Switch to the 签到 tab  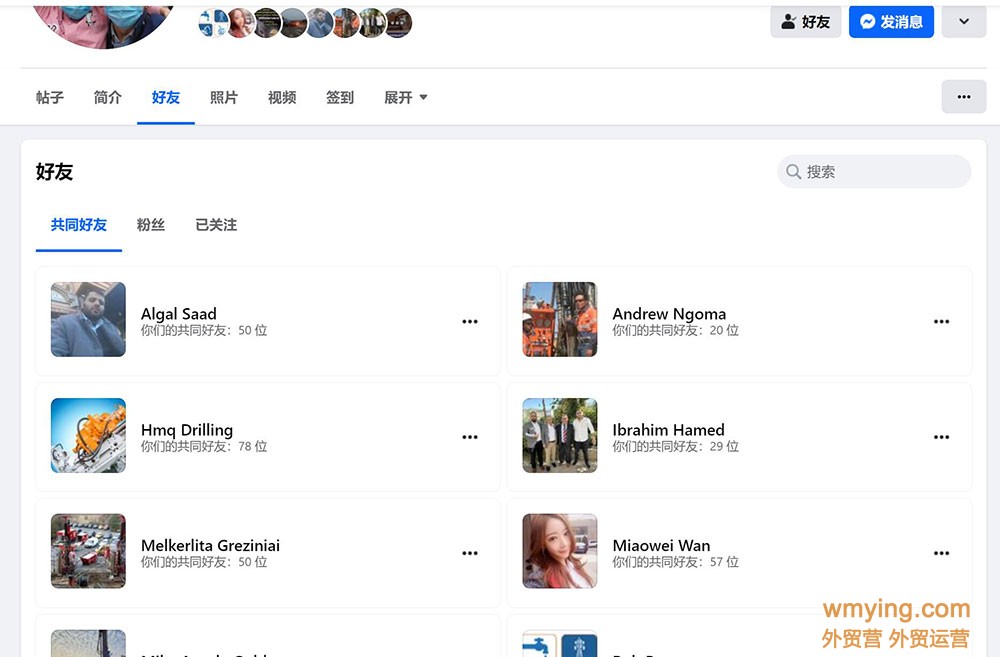(x=340, y=98)
